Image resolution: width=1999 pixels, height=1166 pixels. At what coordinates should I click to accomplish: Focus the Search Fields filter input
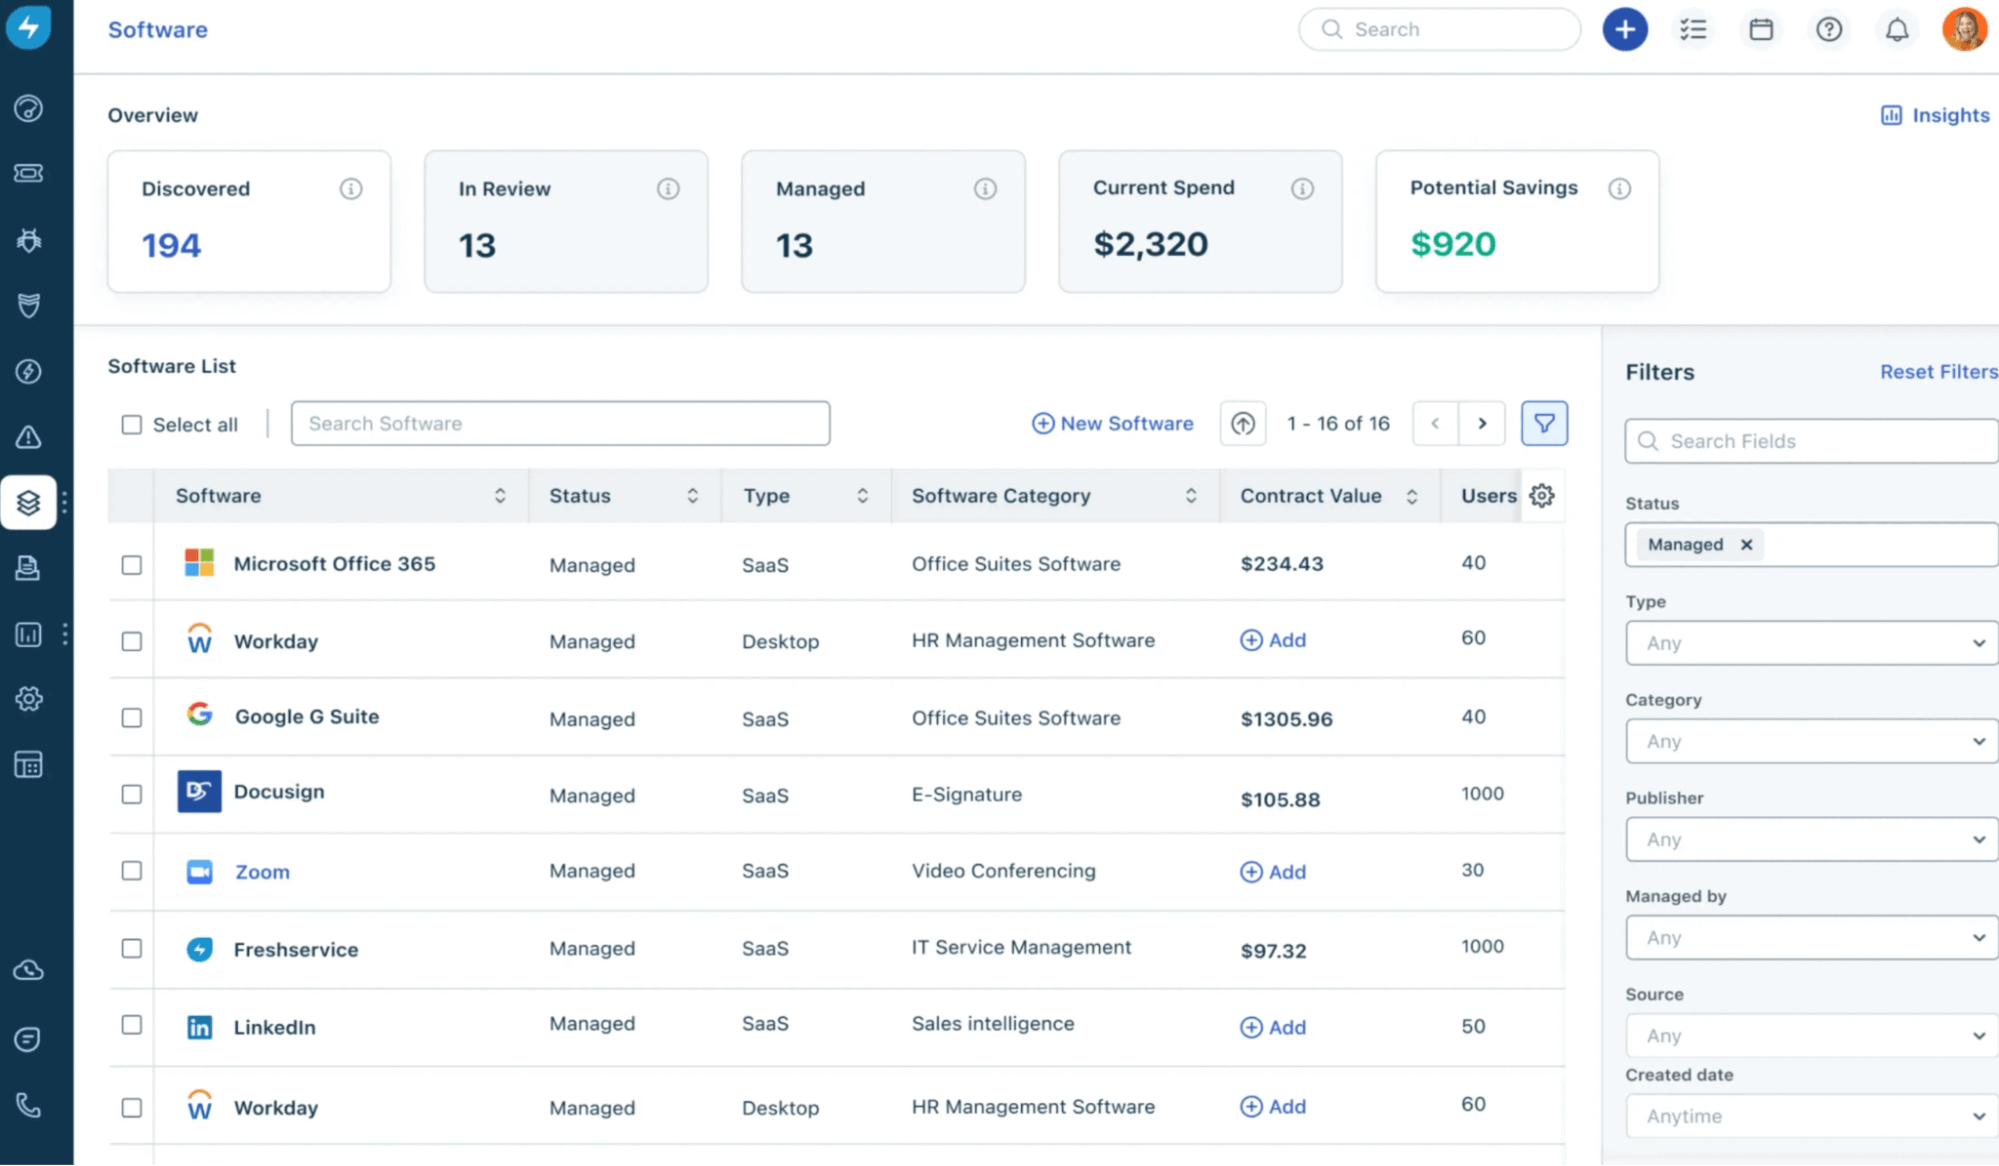[1811, 441]
